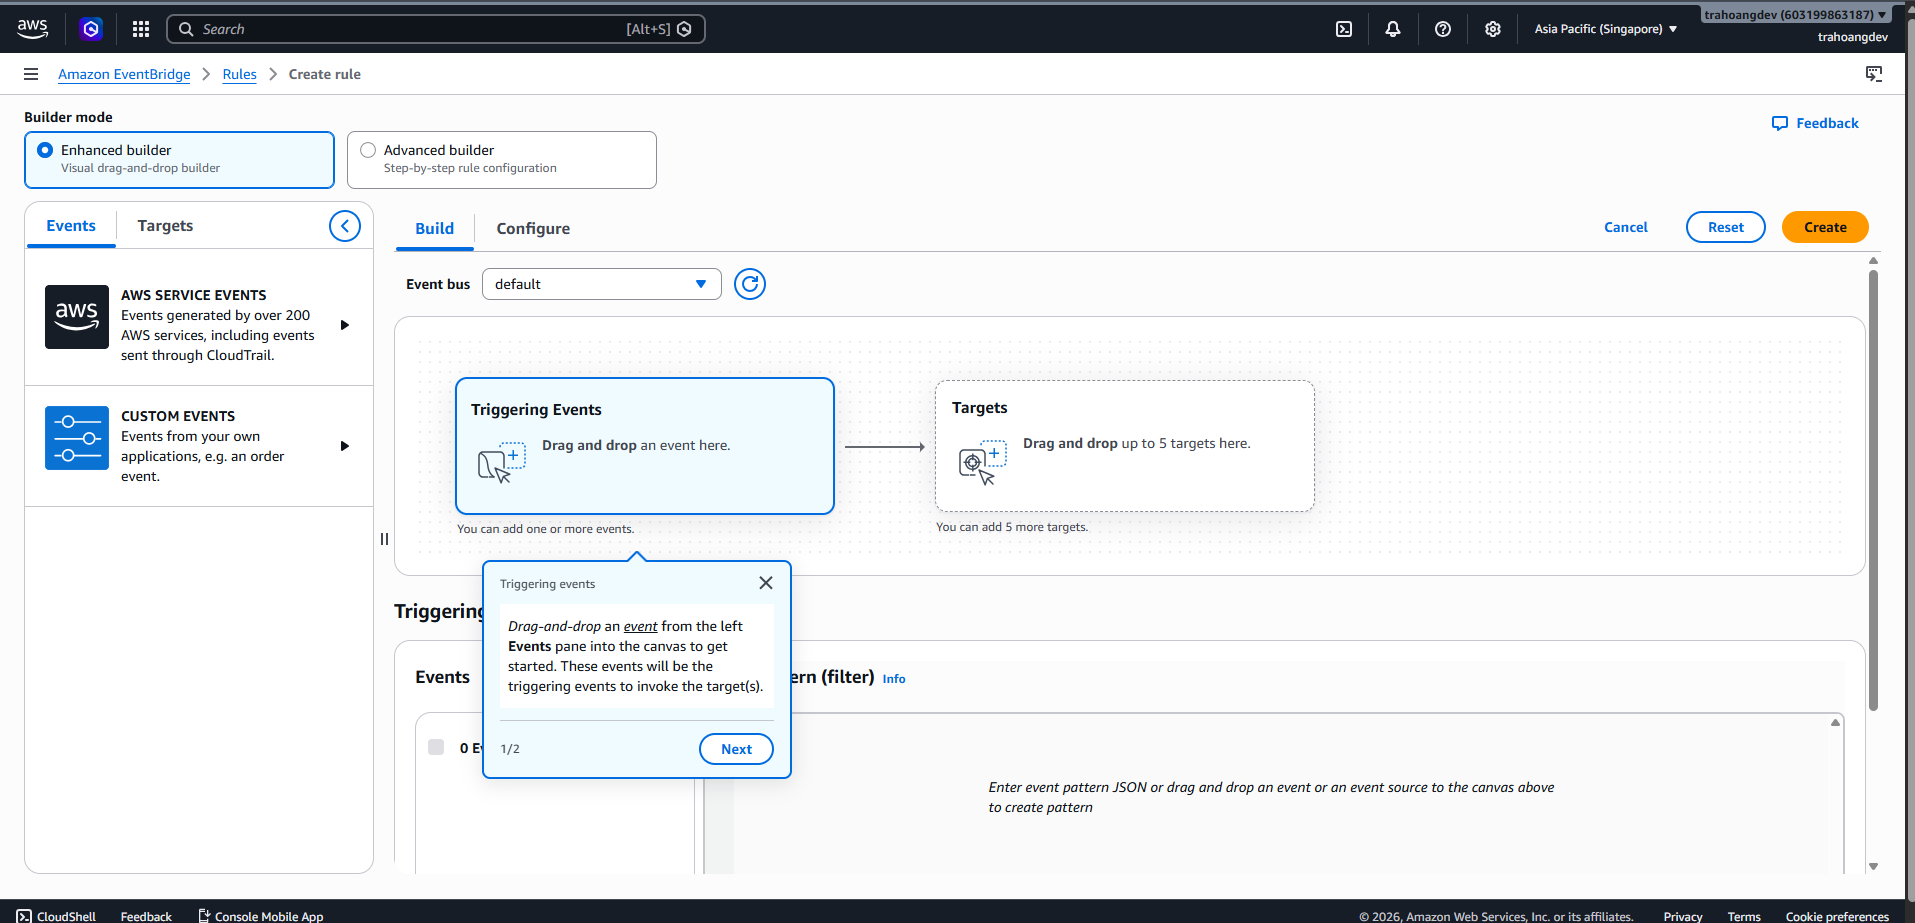Select the Enhanced builder radio option

point(45,150)
